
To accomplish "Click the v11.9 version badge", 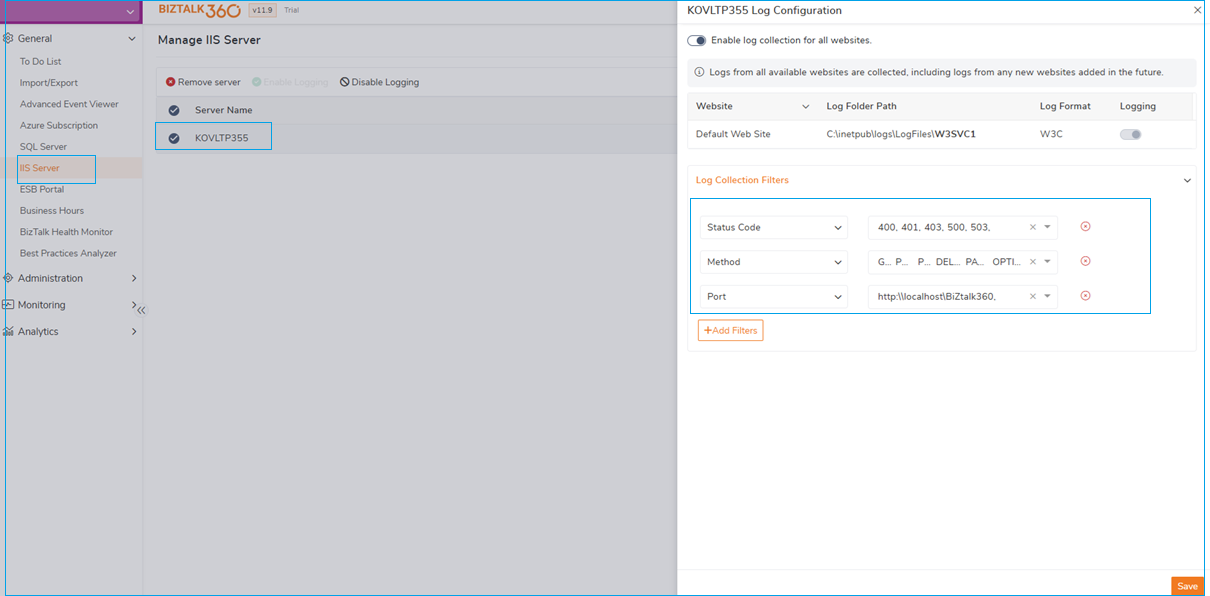I will click(x=262, y=10).
